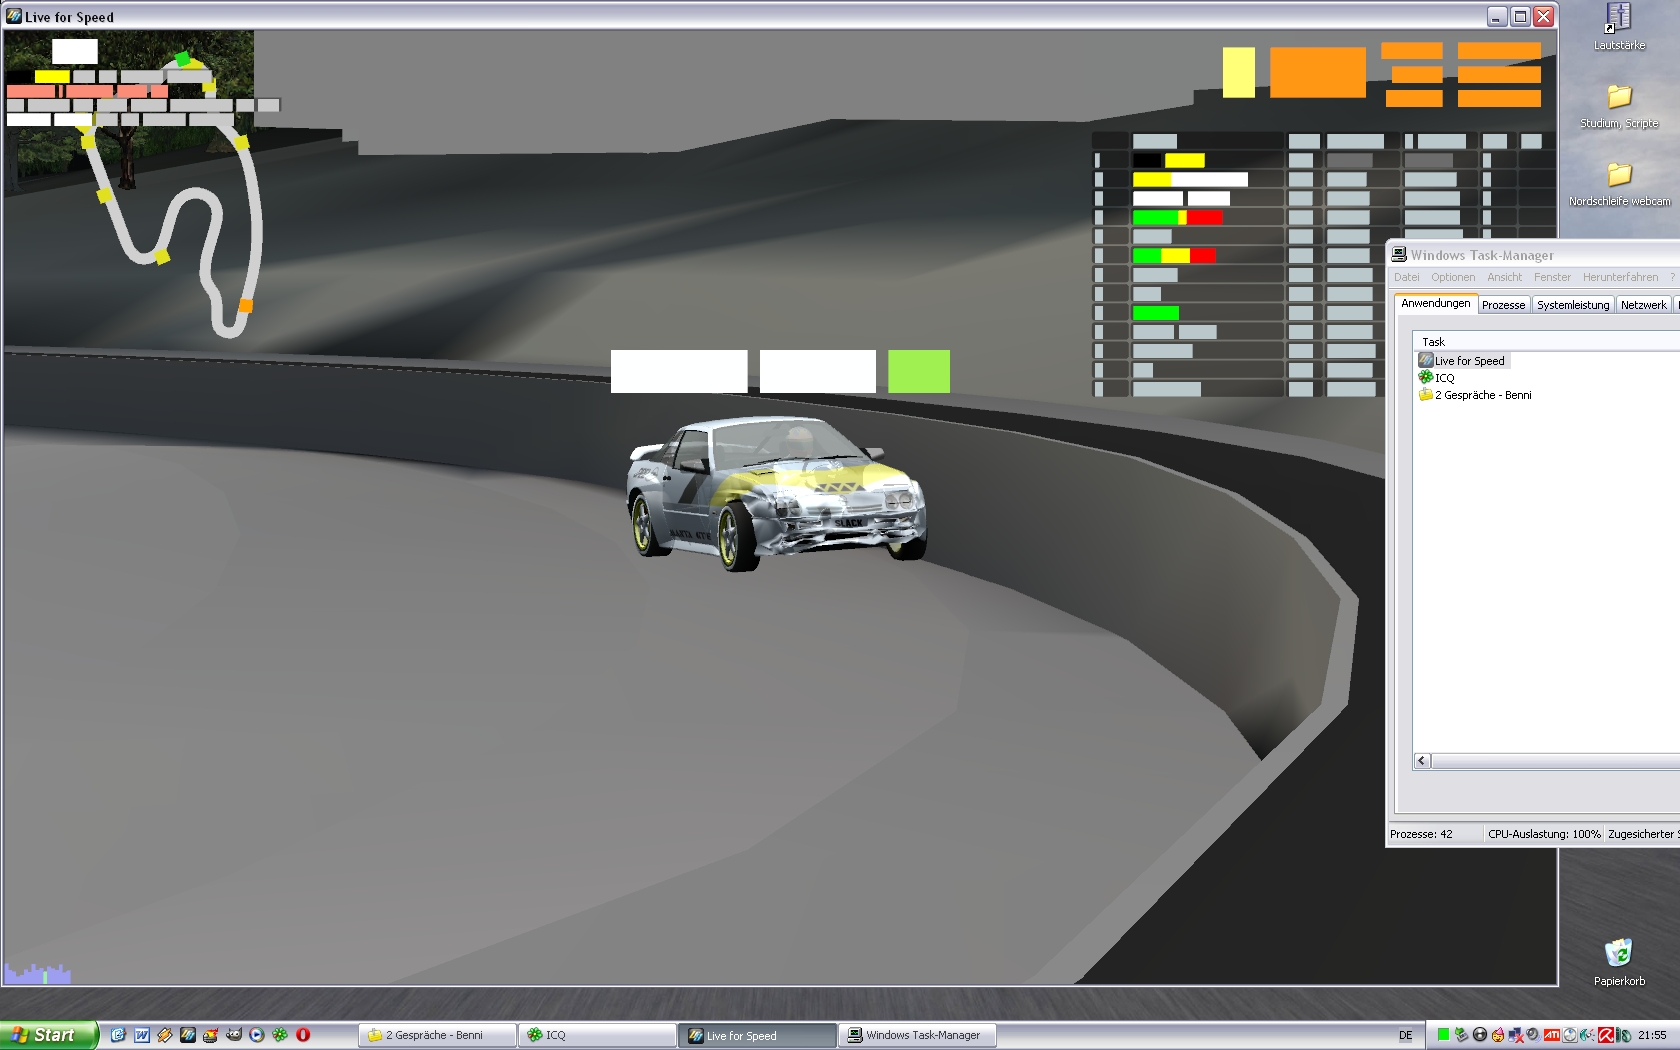Click the Start button
This screenshot has width=1680, height=1050.
tap(49, 1035)
